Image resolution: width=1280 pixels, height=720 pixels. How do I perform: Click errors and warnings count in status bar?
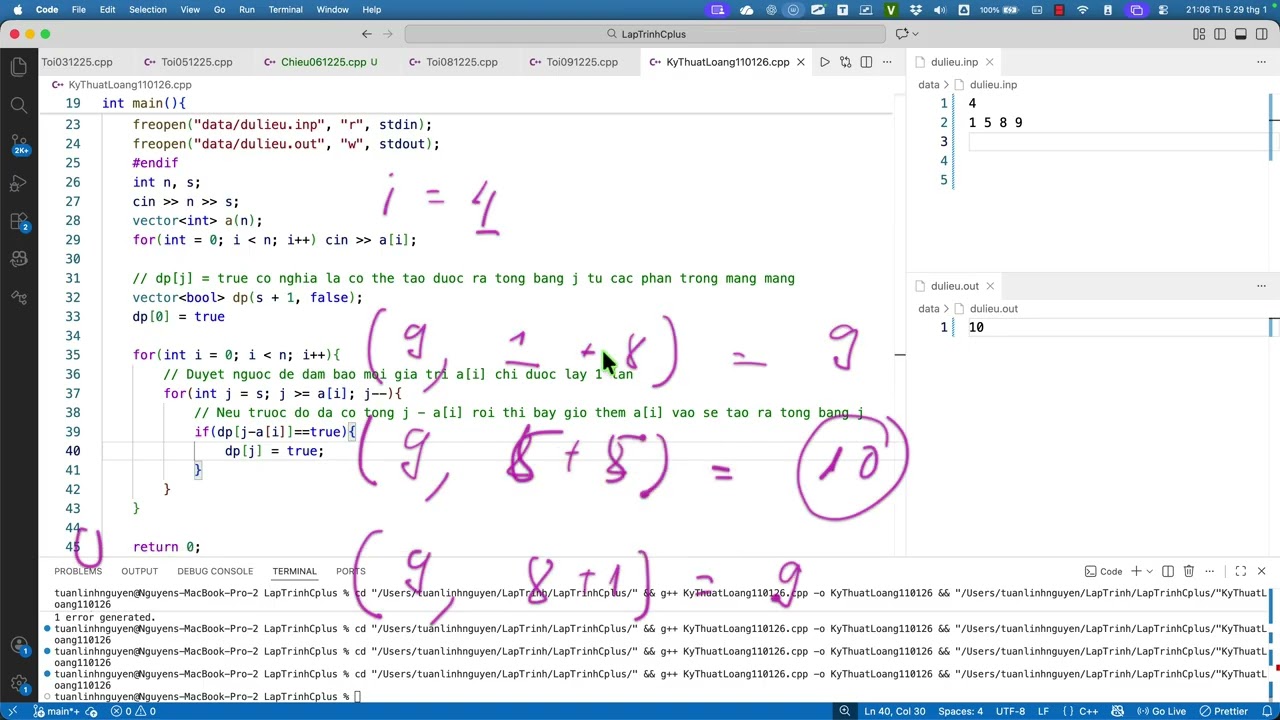point(131,711)
